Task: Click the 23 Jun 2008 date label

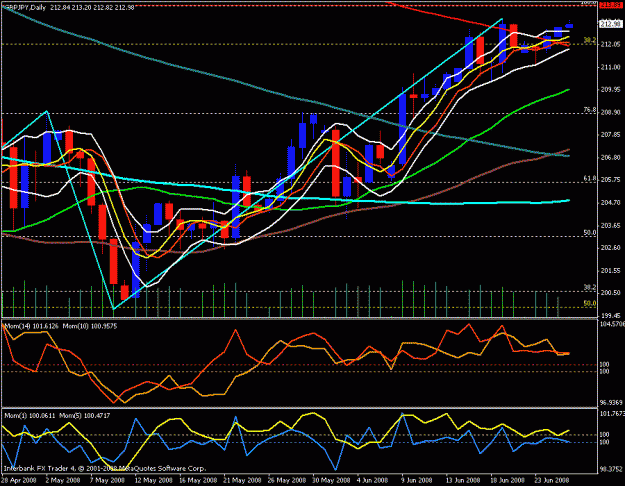Action: coord(552,480)
